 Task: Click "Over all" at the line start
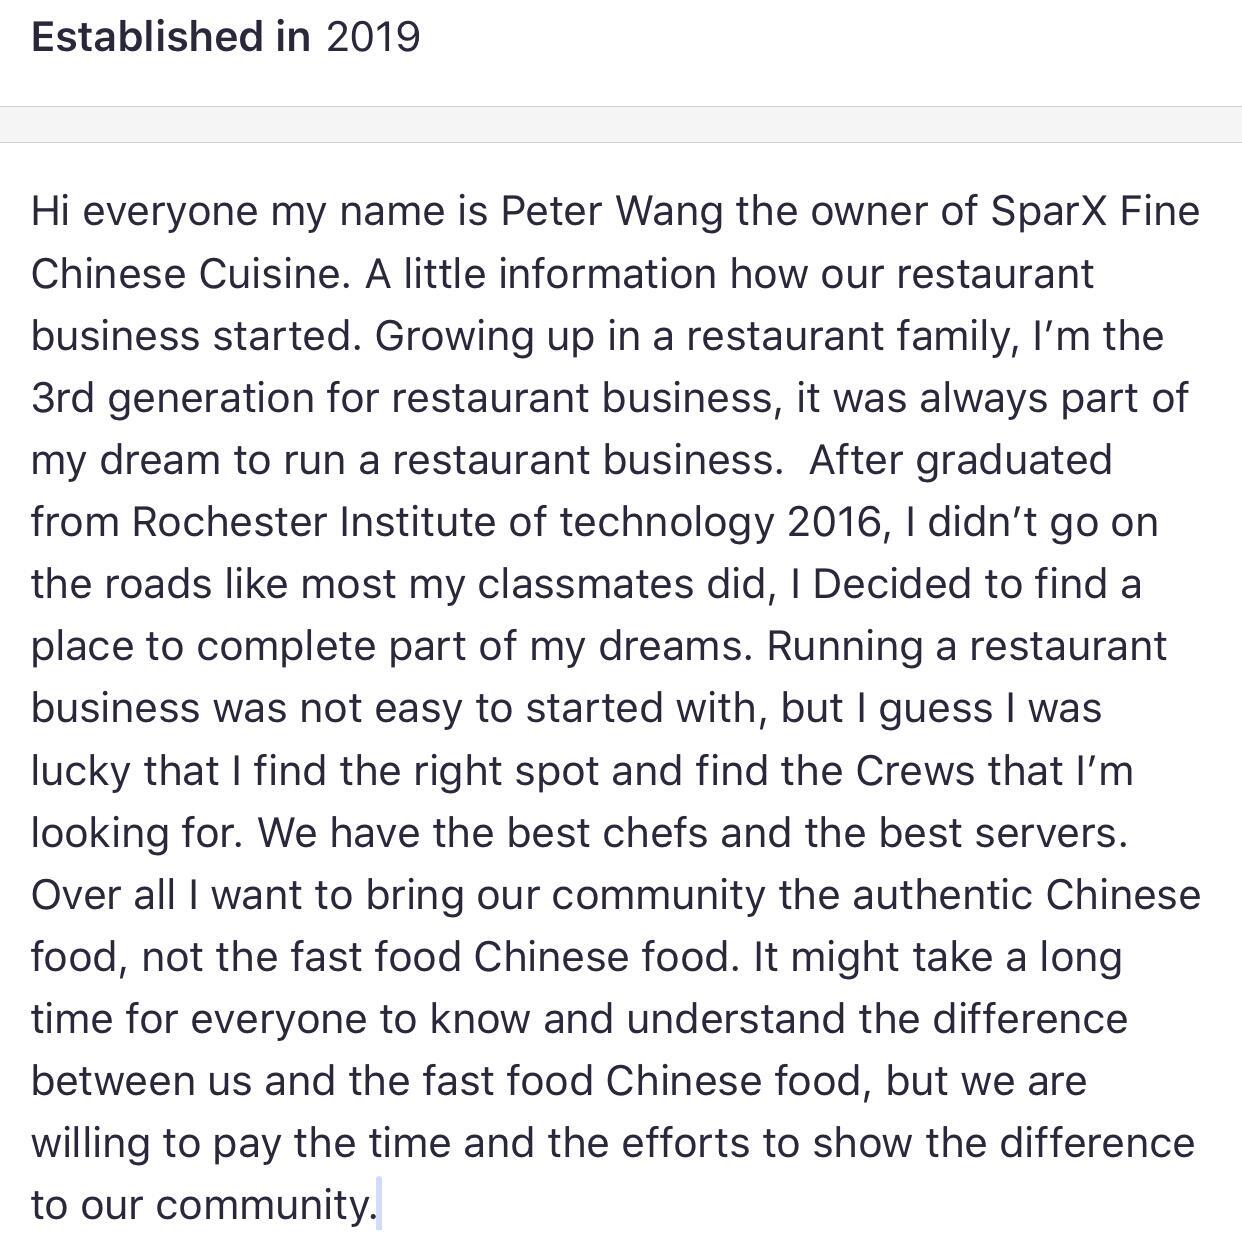[x=103, y=894]
